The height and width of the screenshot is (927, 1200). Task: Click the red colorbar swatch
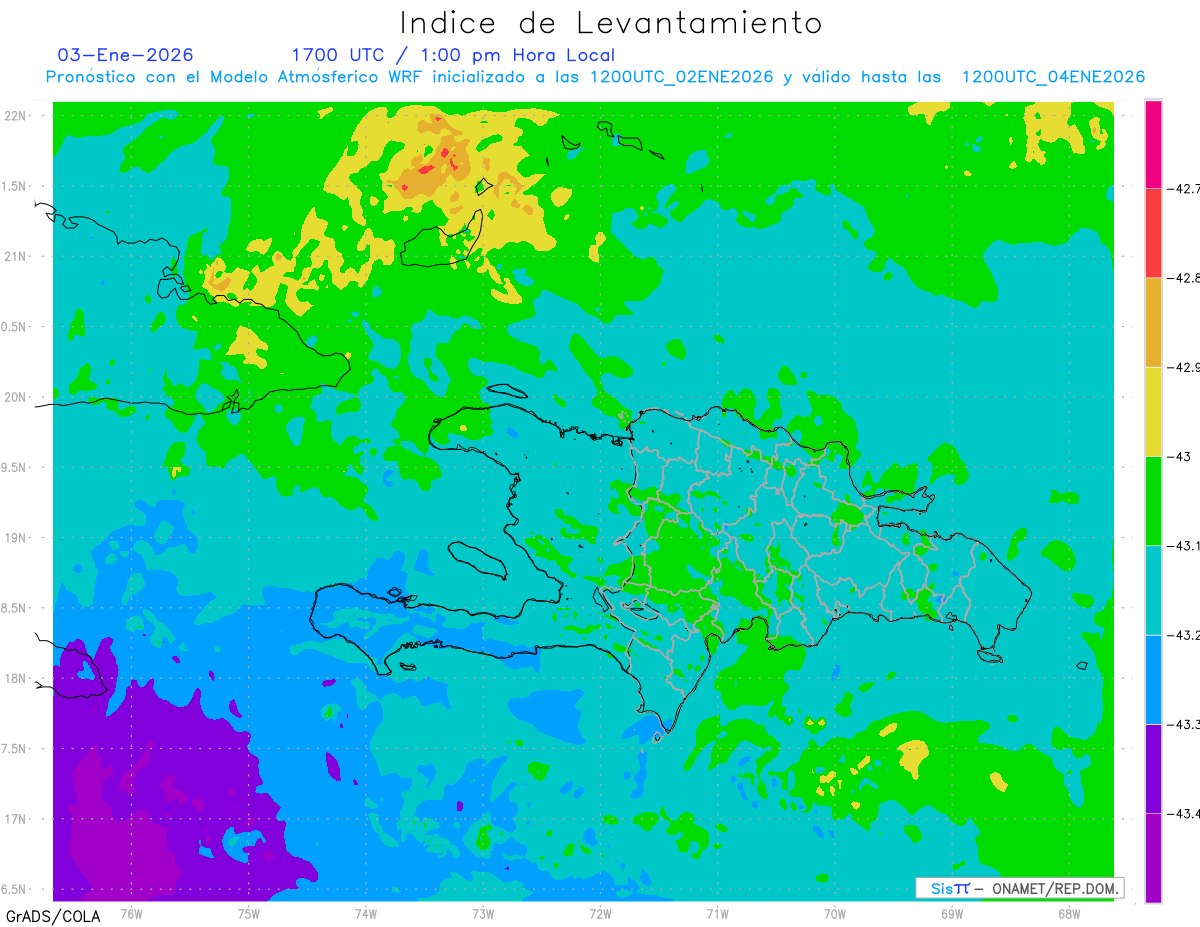1153,233
